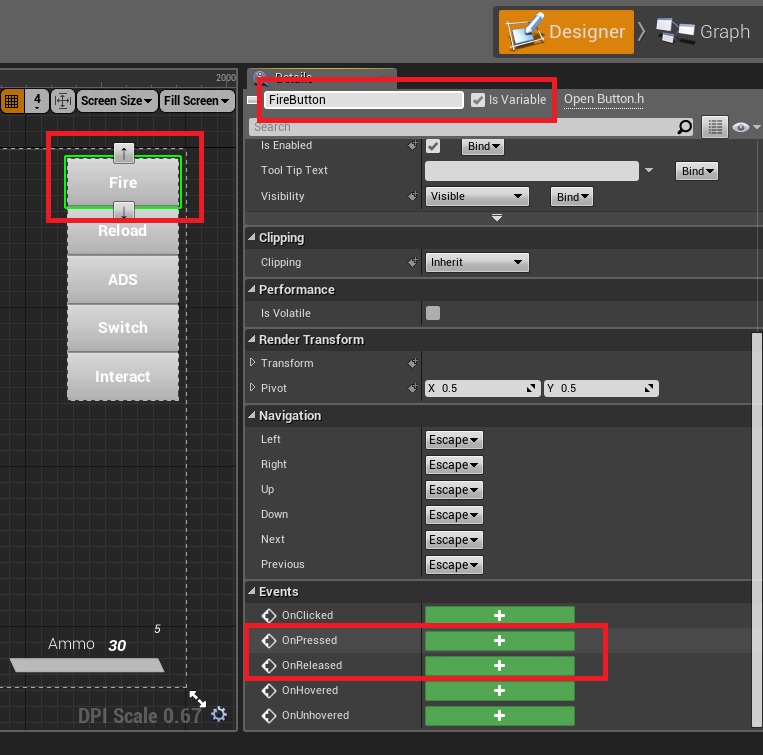Add an OnClicked event with plus button

tap(499, 615)
